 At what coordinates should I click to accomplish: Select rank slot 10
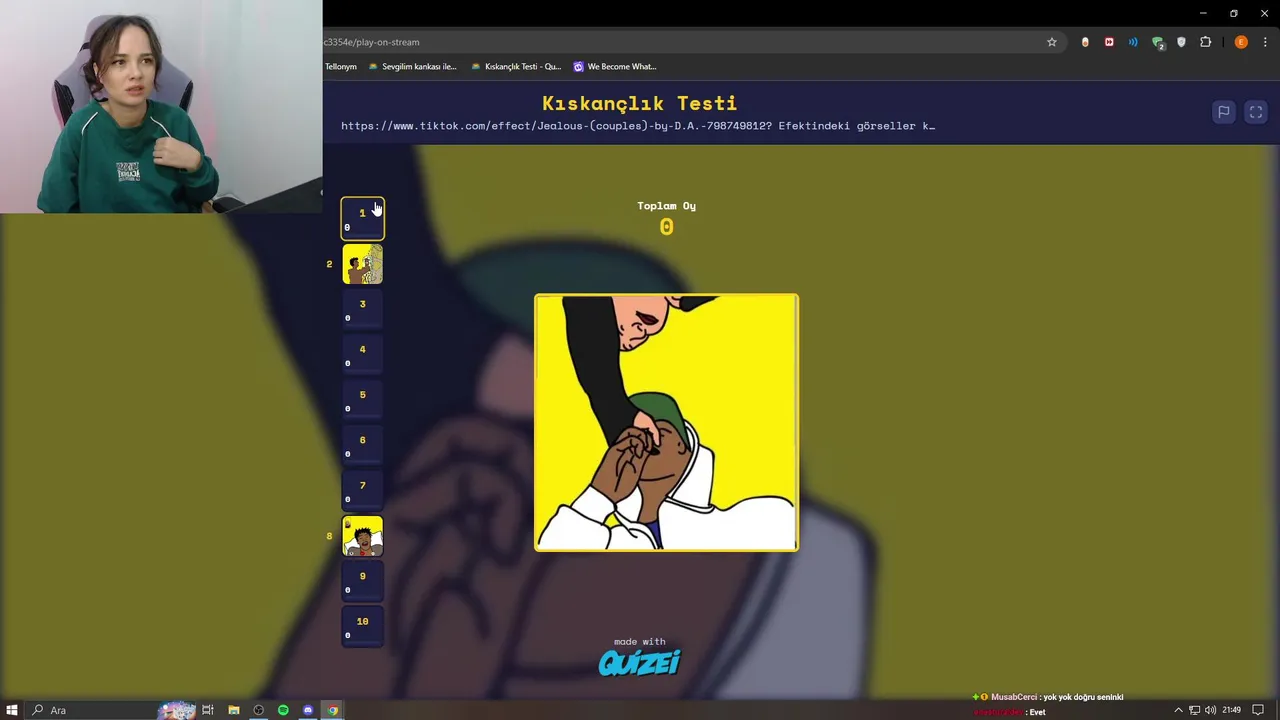point(362,627)
